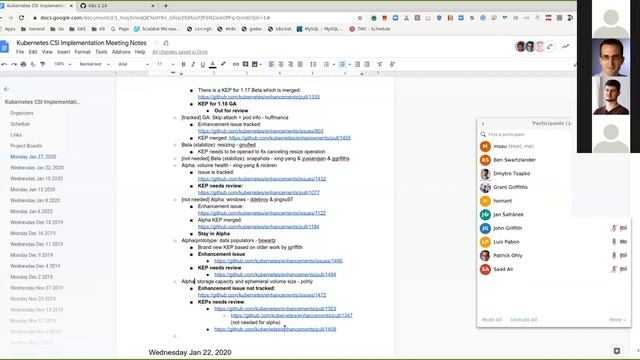Open the View menu

click(x=47, y=52)
